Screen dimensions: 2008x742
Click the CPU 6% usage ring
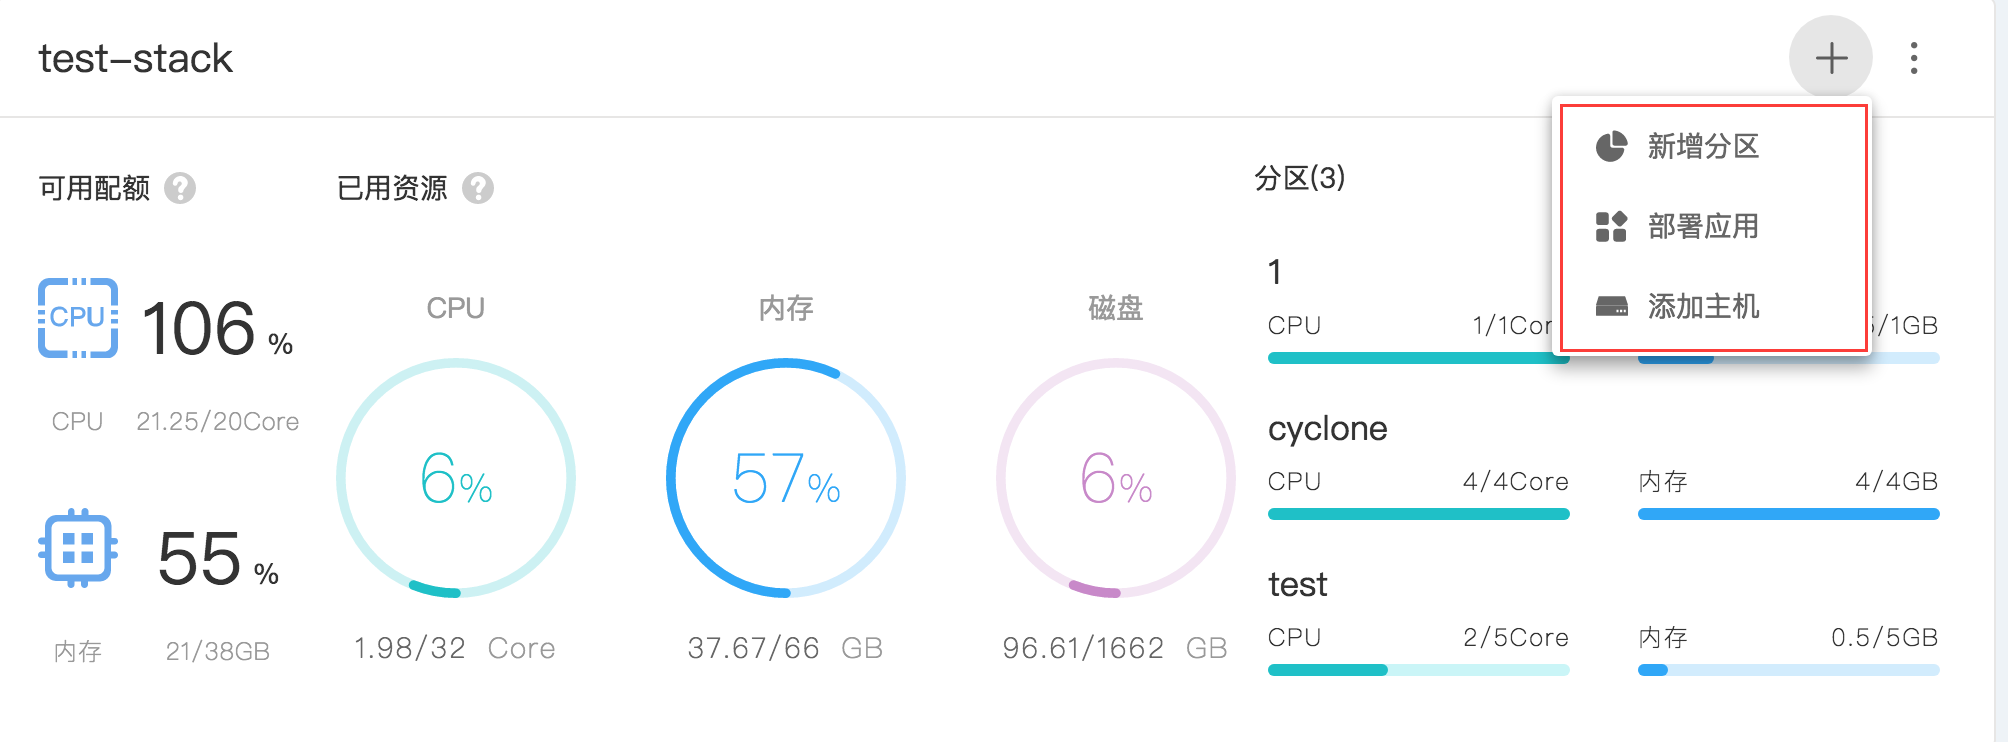[x=456, y=478]
